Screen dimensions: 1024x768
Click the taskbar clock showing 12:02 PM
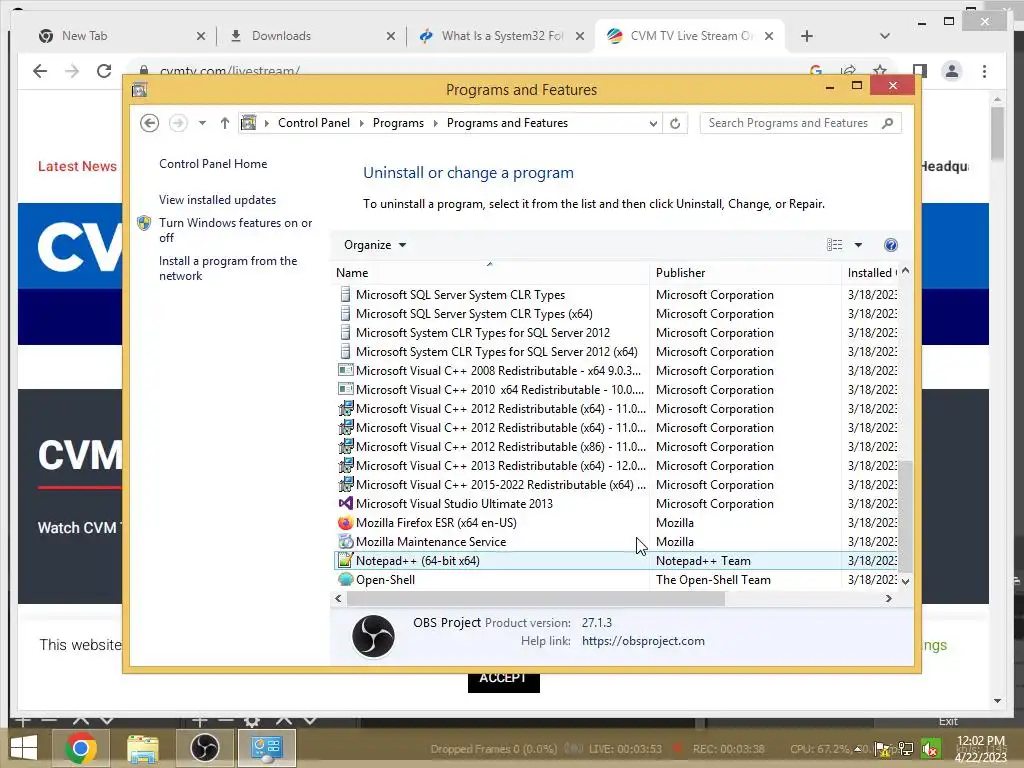point(981,748)
